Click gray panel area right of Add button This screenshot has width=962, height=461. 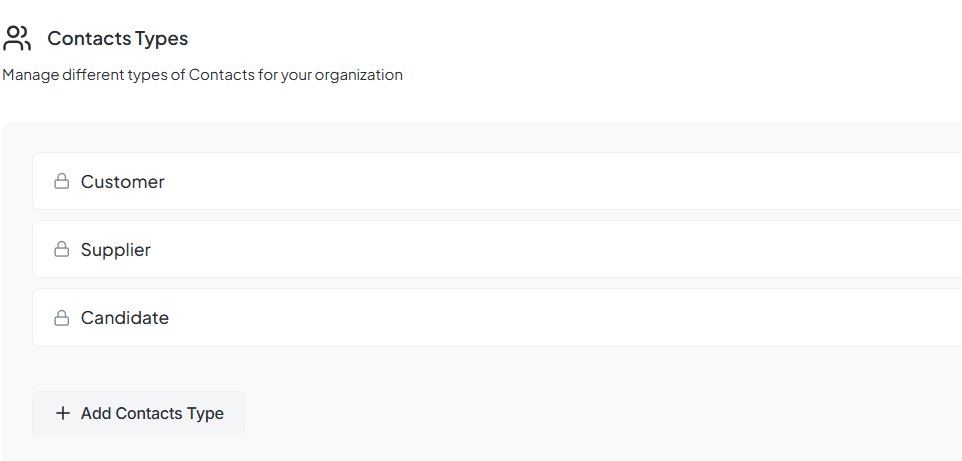[600, 413]
